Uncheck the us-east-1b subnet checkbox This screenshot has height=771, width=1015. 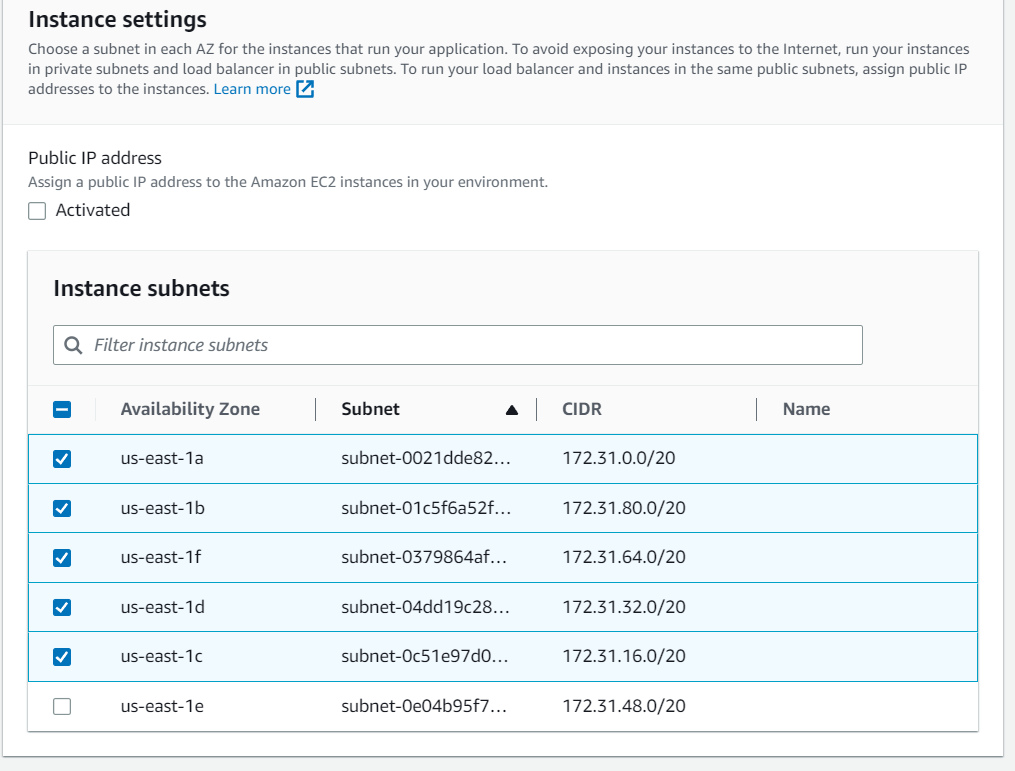pos(61,508)
